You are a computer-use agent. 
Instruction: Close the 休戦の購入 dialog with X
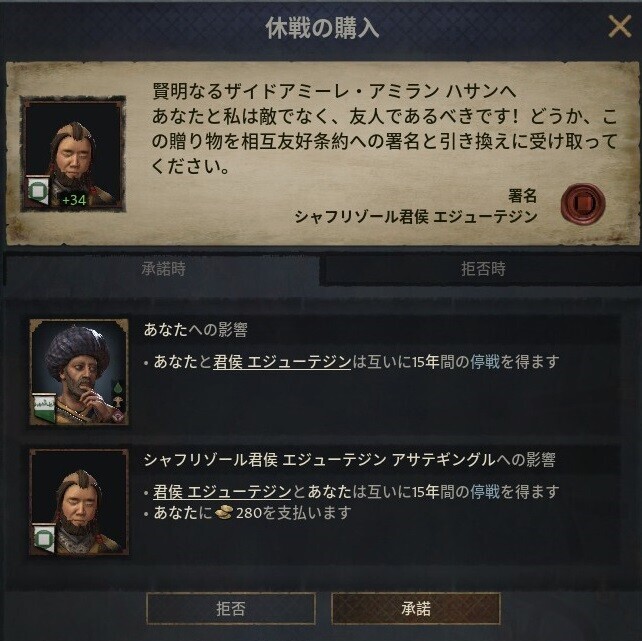tap(619, 27)
